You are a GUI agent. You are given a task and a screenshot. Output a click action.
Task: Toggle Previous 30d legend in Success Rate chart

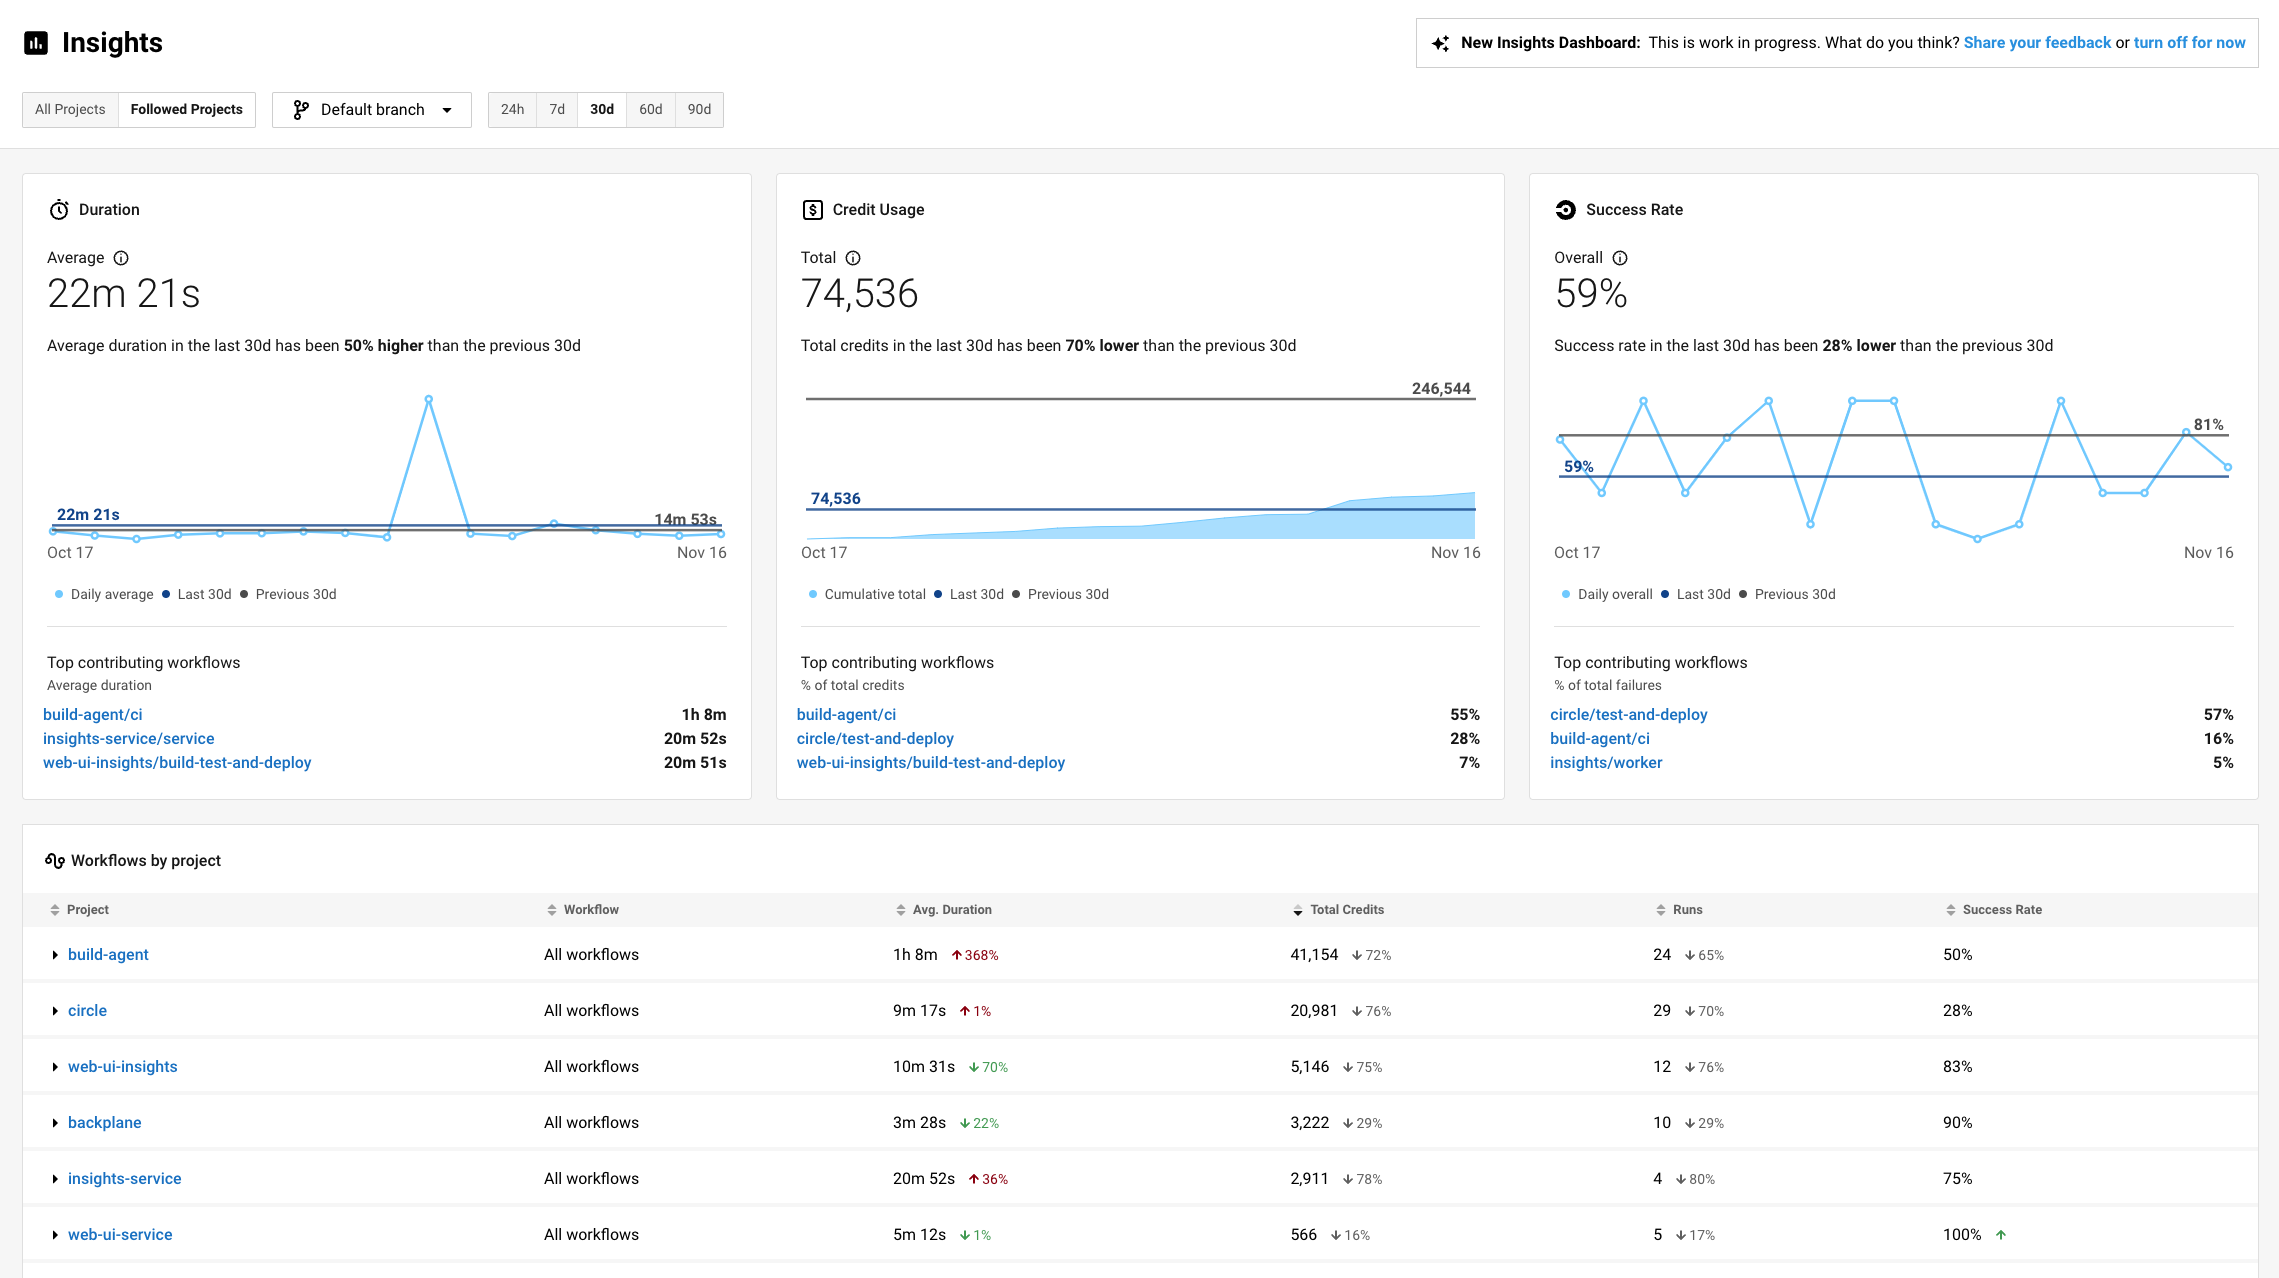1787,595
